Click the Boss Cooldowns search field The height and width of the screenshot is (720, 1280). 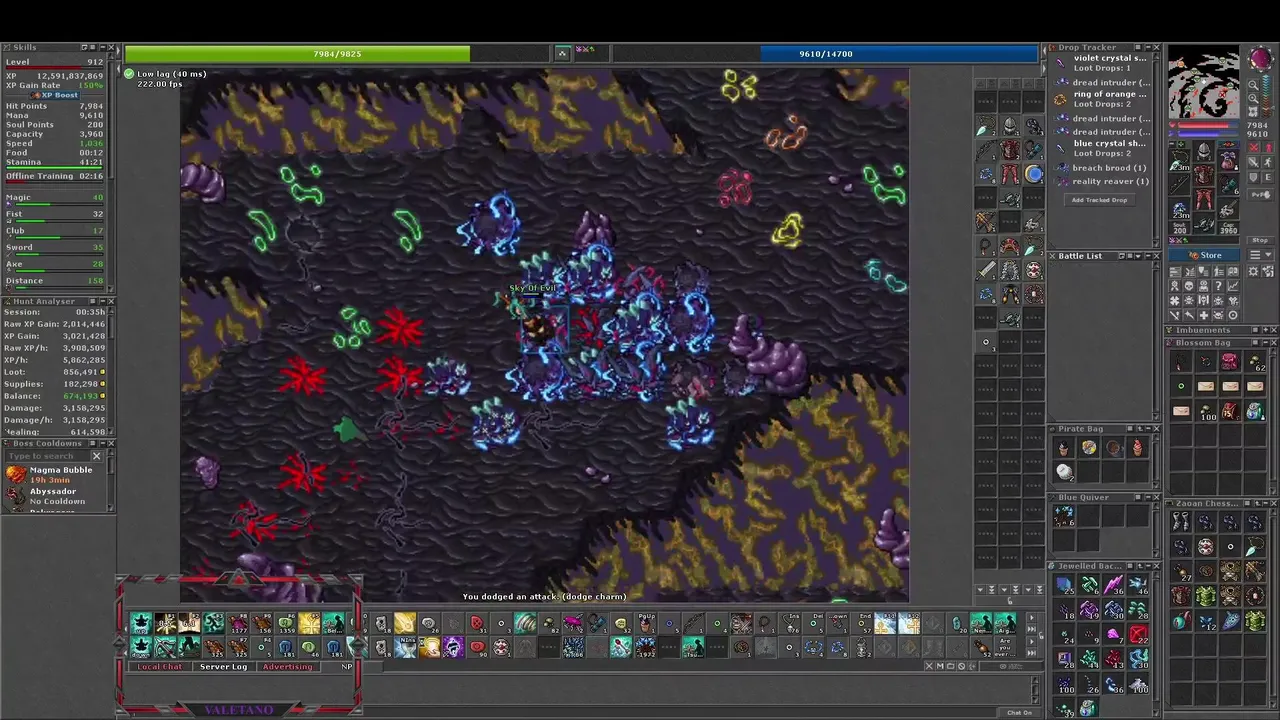click(47, 456)
